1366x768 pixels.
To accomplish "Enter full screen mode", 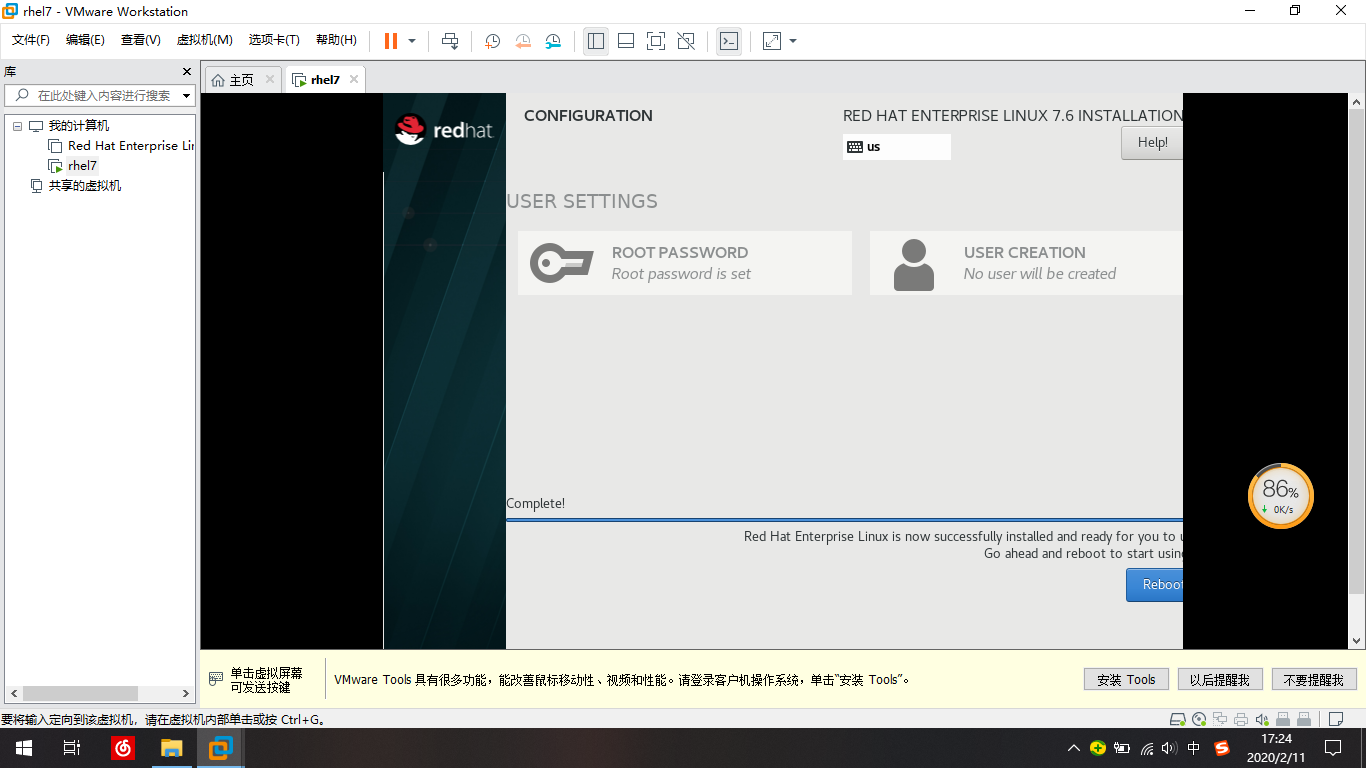I will pos(656,41).
